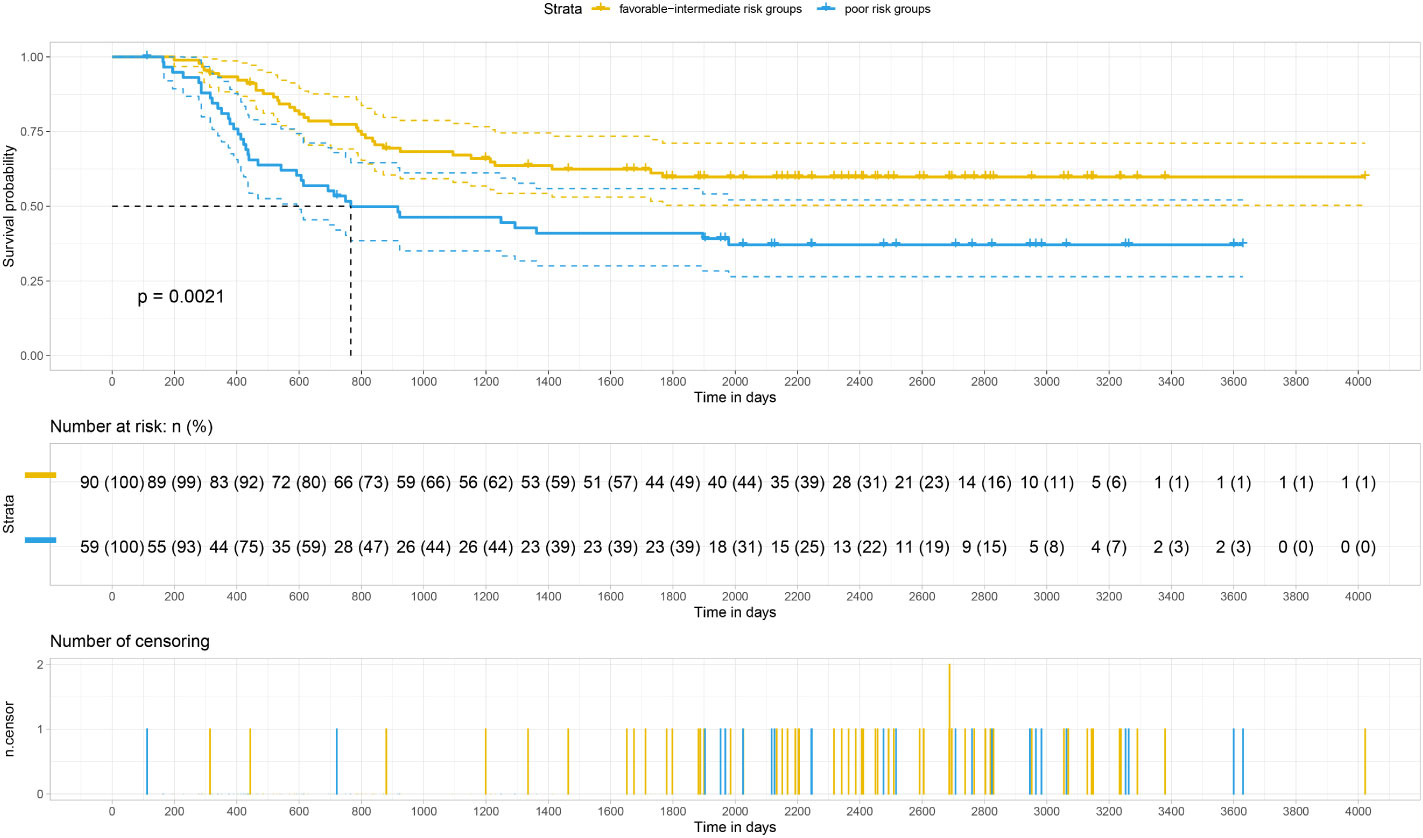Screen dimensions: 1423x838
Task: Click the '0.75' tick on survival probability axis
Action: (x=31, y=132)
